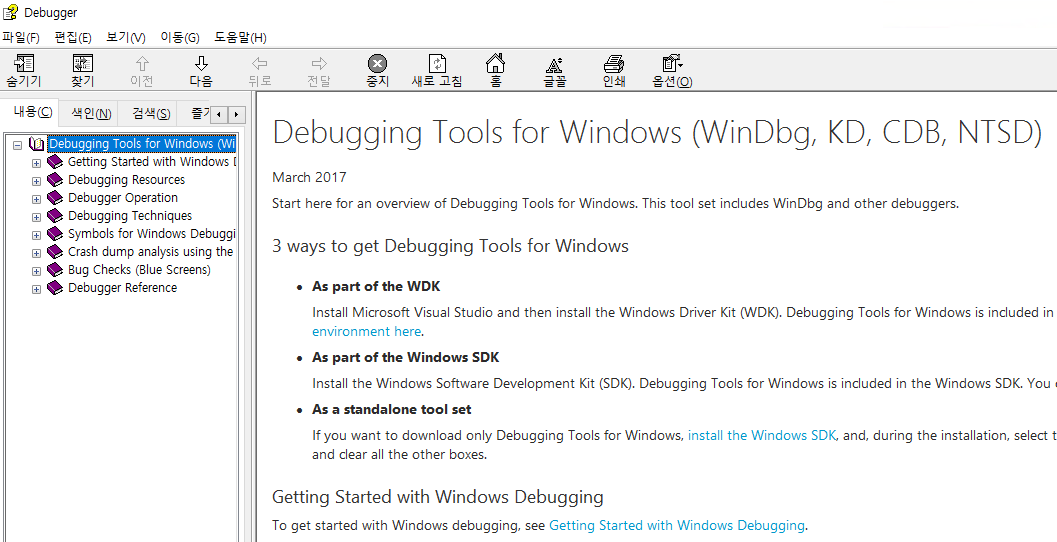Expand the Getting Started with Windows node
The height and width of the screenshot is (542, 1057).
pyautogui.click(x=36, y=162)
